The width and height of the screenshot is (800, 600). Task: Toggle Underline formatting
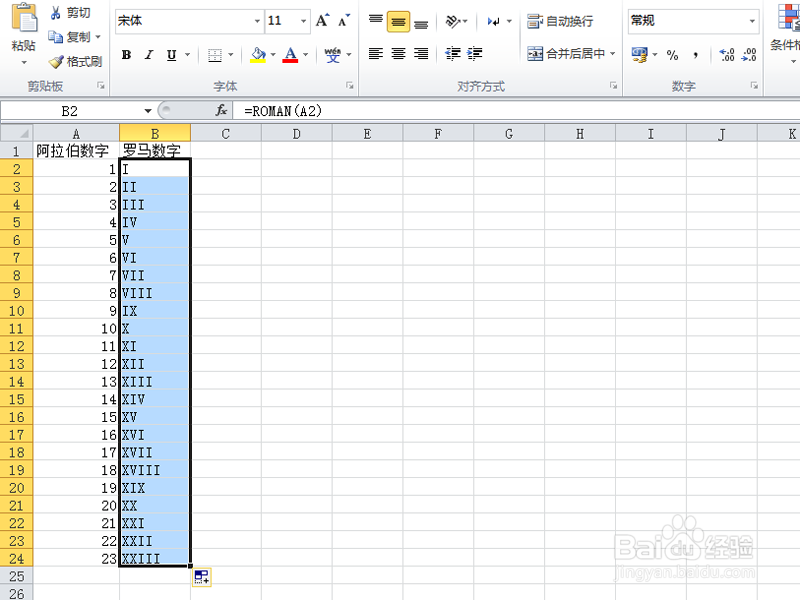click(171, 55)
